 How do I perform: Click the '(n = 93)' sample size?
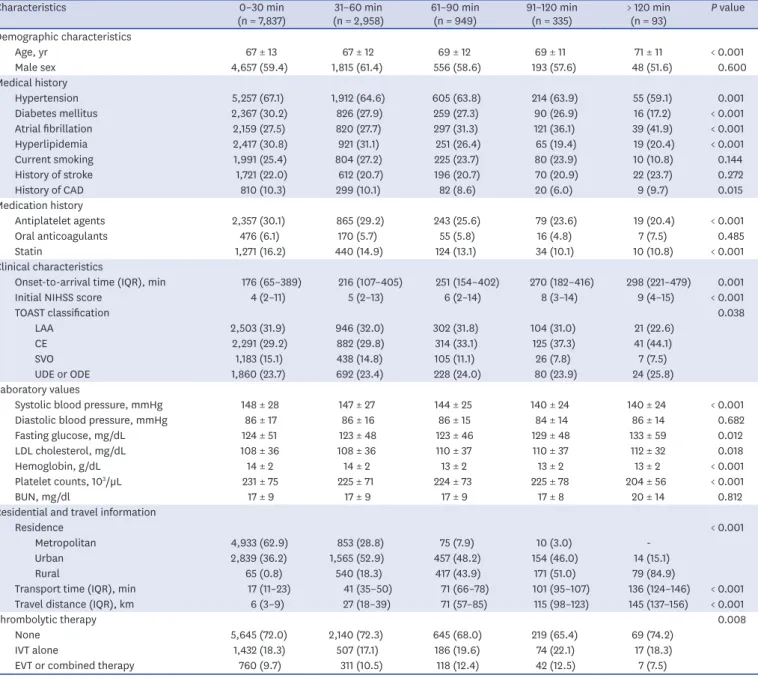[x=648, y=21]
